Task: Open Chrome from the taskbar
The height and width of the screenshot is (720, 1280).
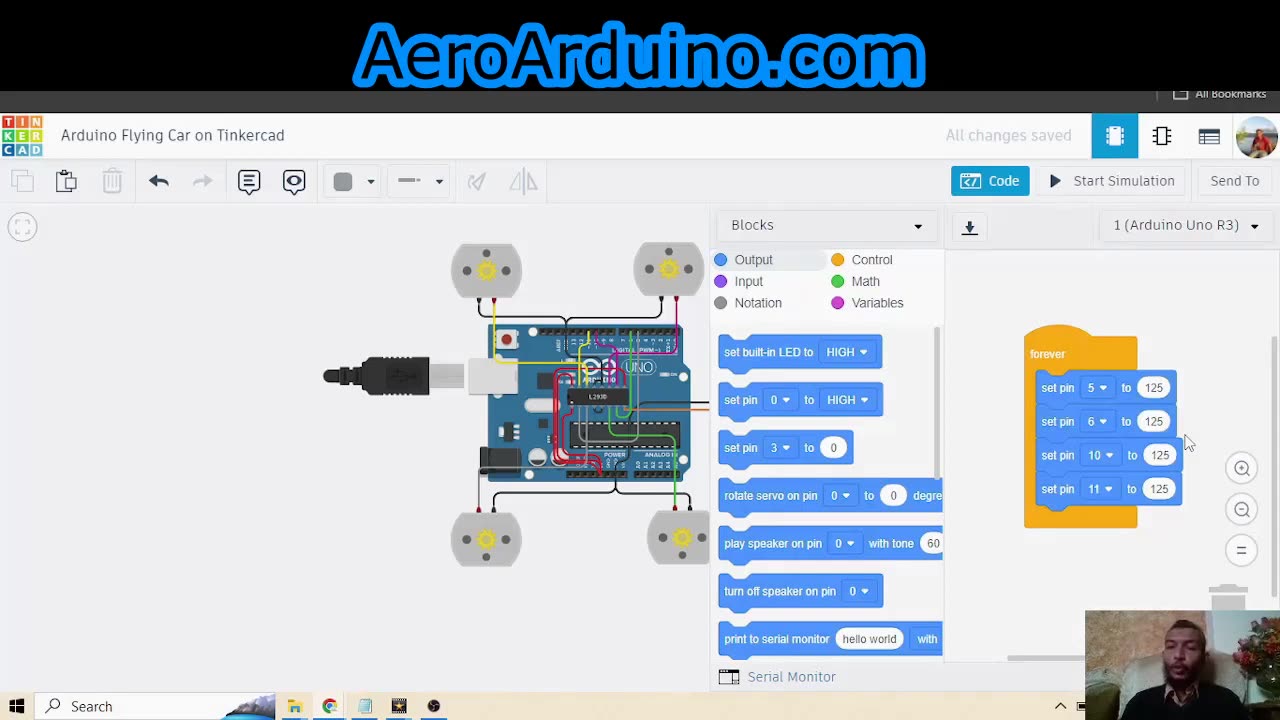Action: point(330,706)
